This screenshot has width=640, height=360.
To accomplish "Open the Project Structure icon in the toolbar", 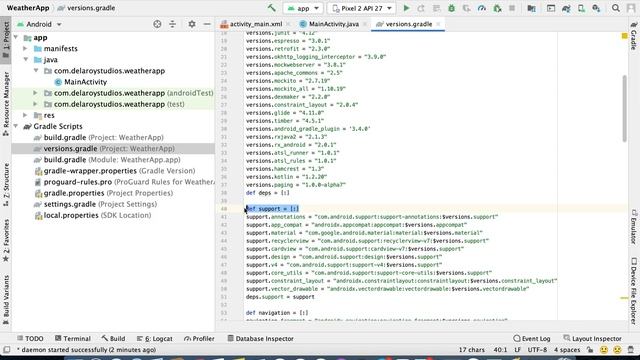I will pyautogui.click(x=531, y=8).
